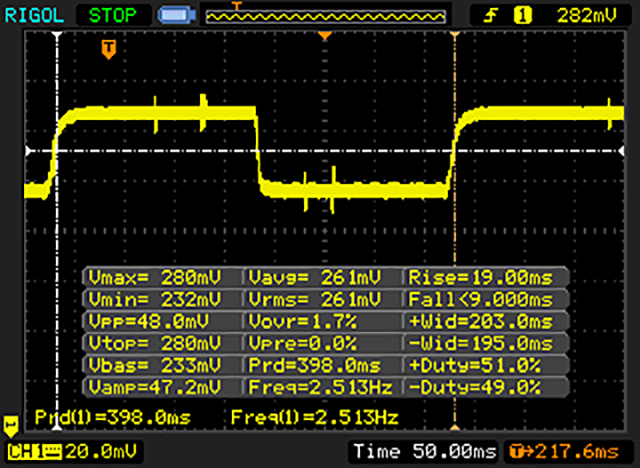640x468 pixels.
Task: Click the waveform memory overview bar
Action: point(325,16)
